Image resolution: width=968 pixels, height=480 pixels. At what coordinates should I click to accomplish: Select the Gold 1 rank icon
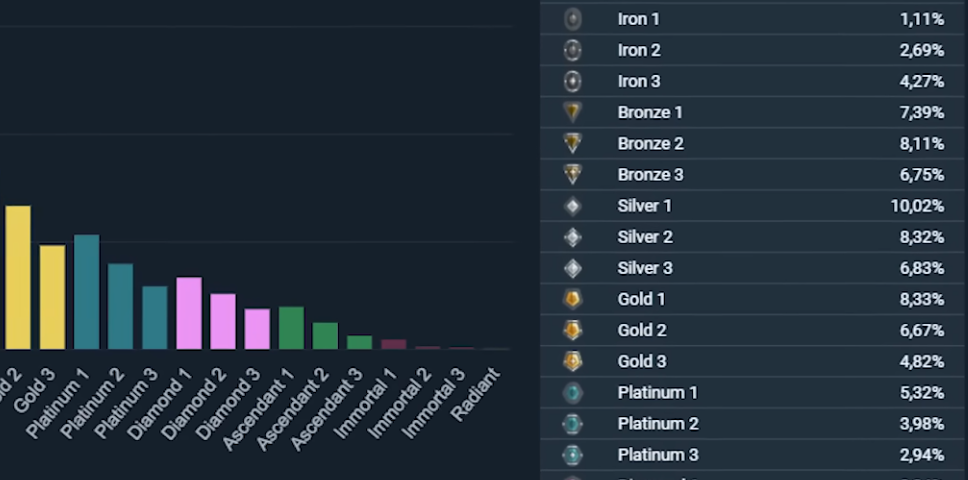pyautogui.click(x=573, y=299)
